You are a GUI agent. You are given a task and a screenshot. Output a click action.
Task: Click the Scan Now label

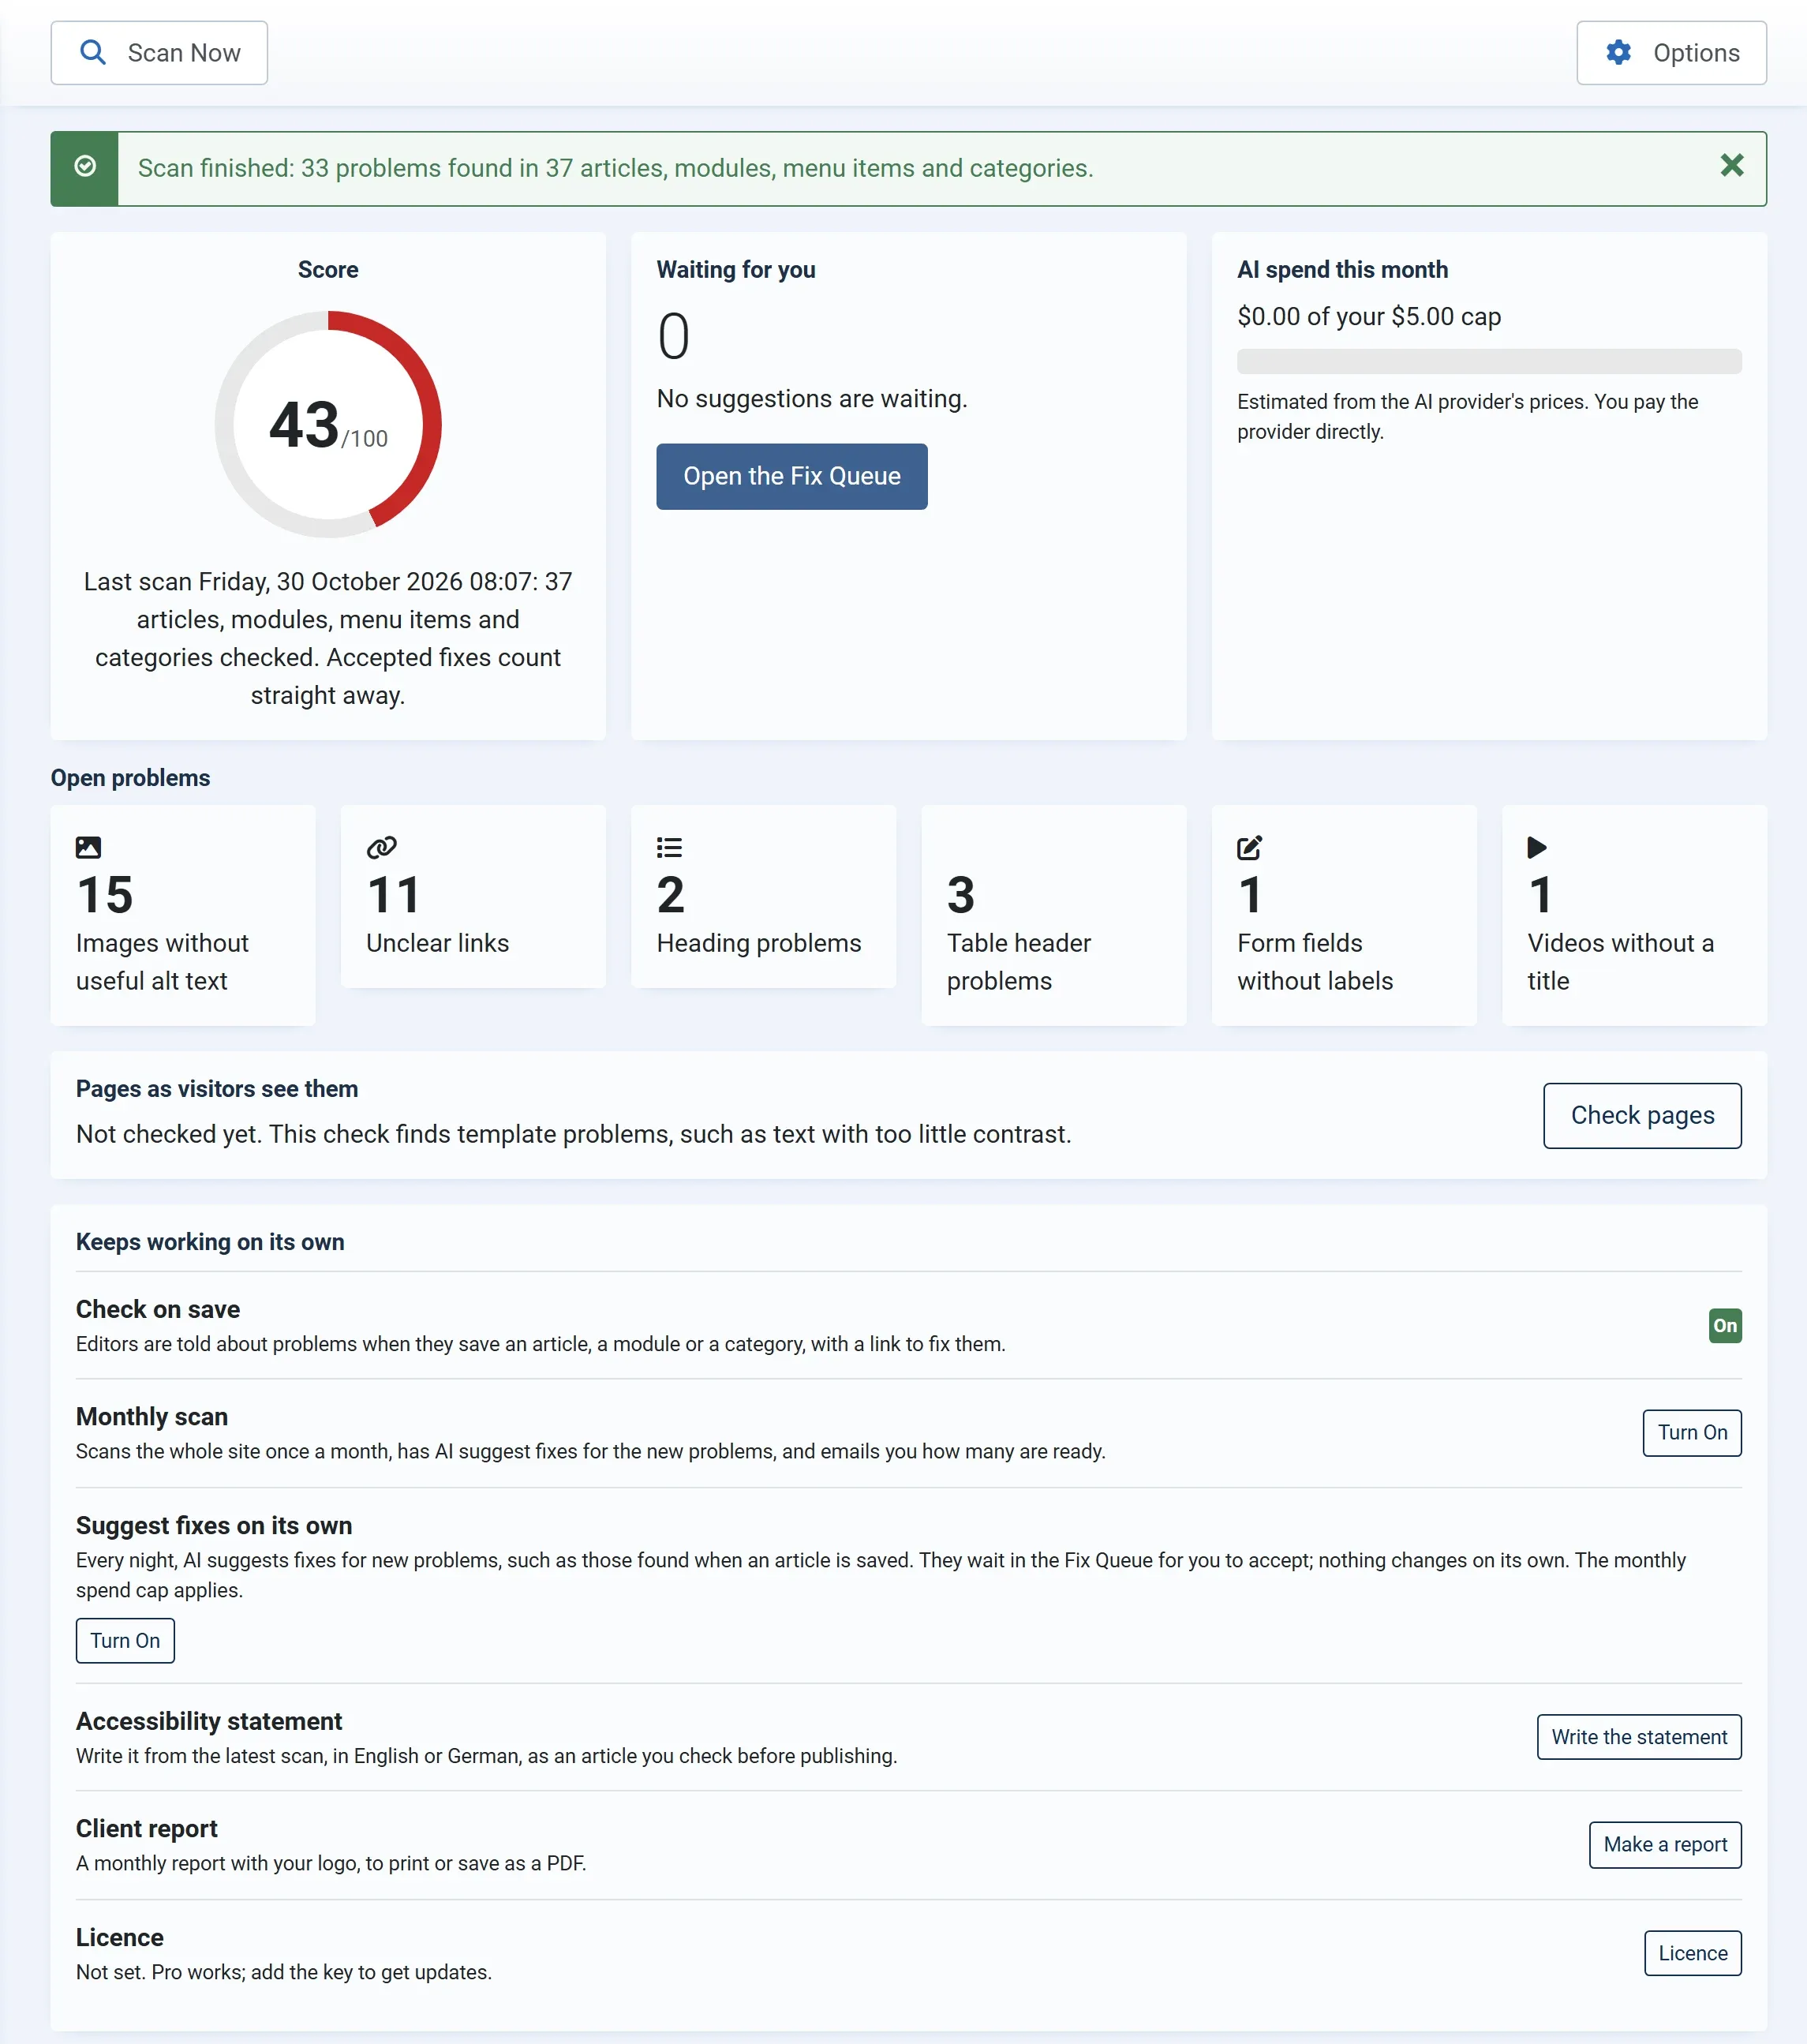tap(184, 53)
